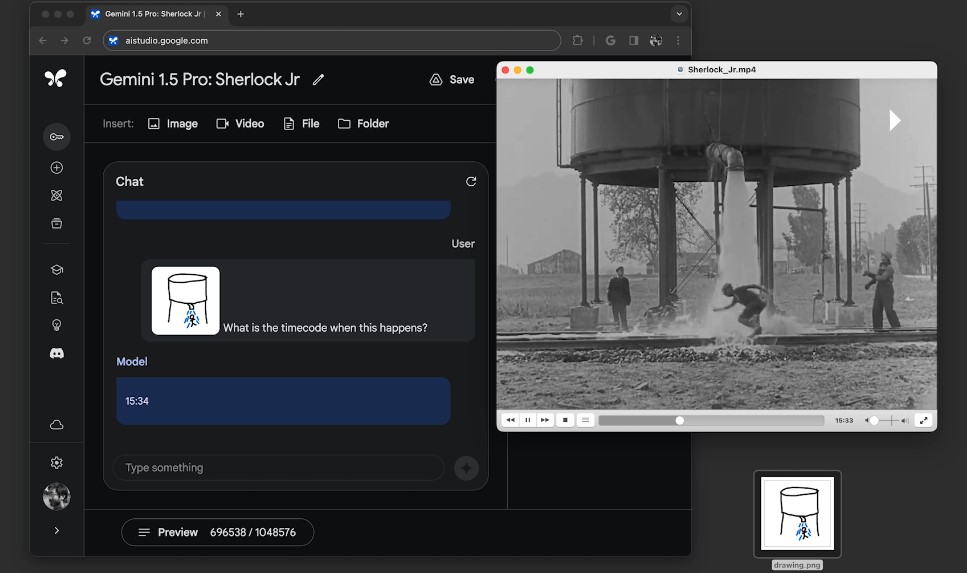Click the Google AI Studio logo icon
967x573 pixels.
56,78
